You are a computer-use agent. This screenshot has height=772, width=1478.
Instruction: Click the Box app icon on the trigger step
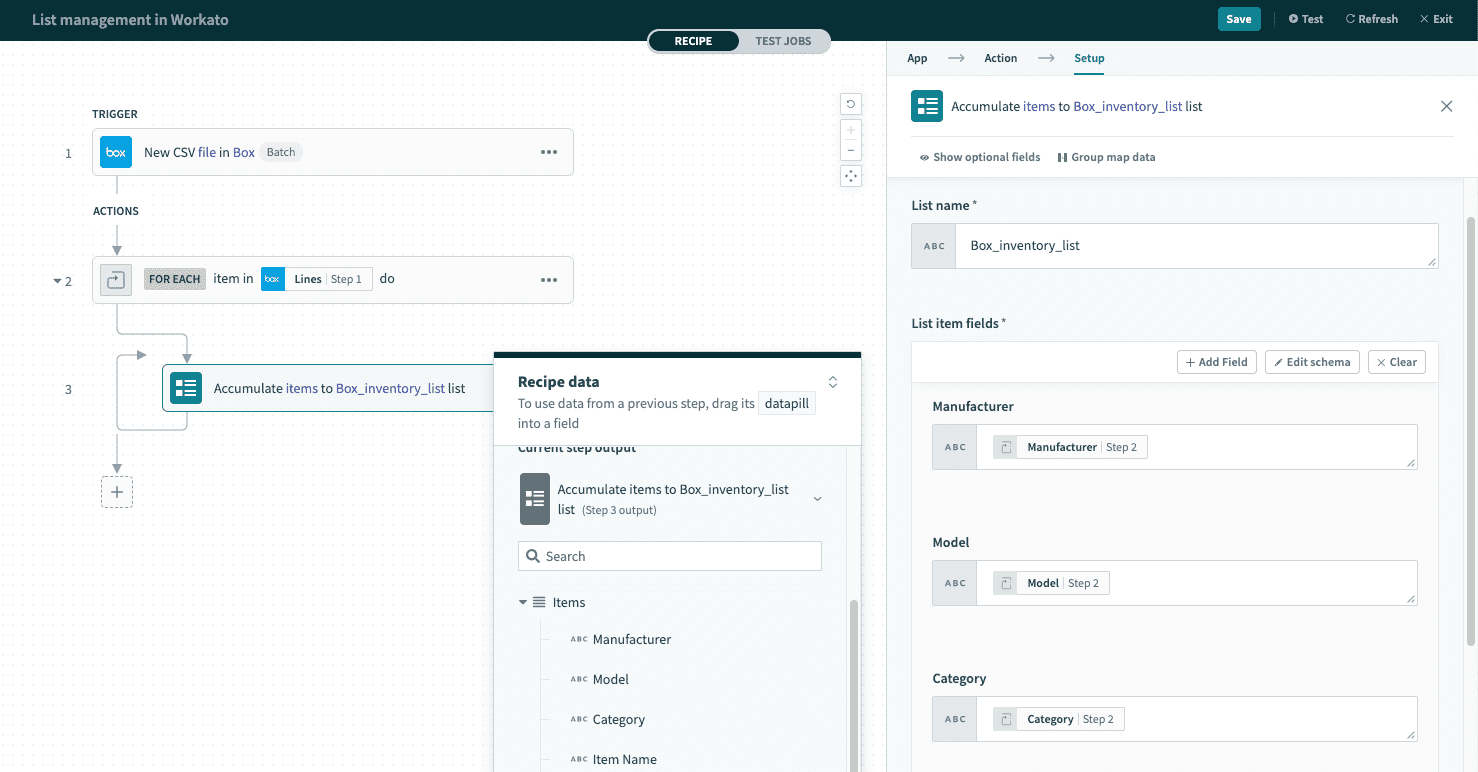point(115,152)
